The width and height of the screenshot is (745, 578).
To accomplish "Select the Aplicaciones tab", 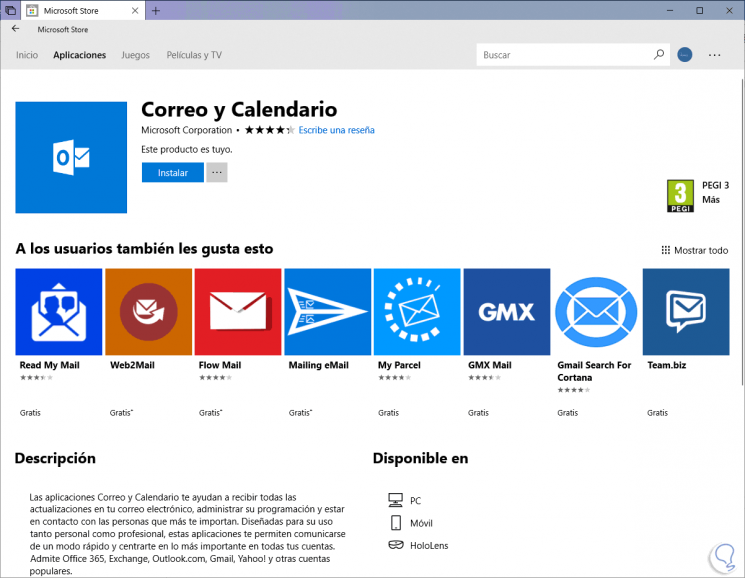I will pyautogui.click(x=79, y=55).
